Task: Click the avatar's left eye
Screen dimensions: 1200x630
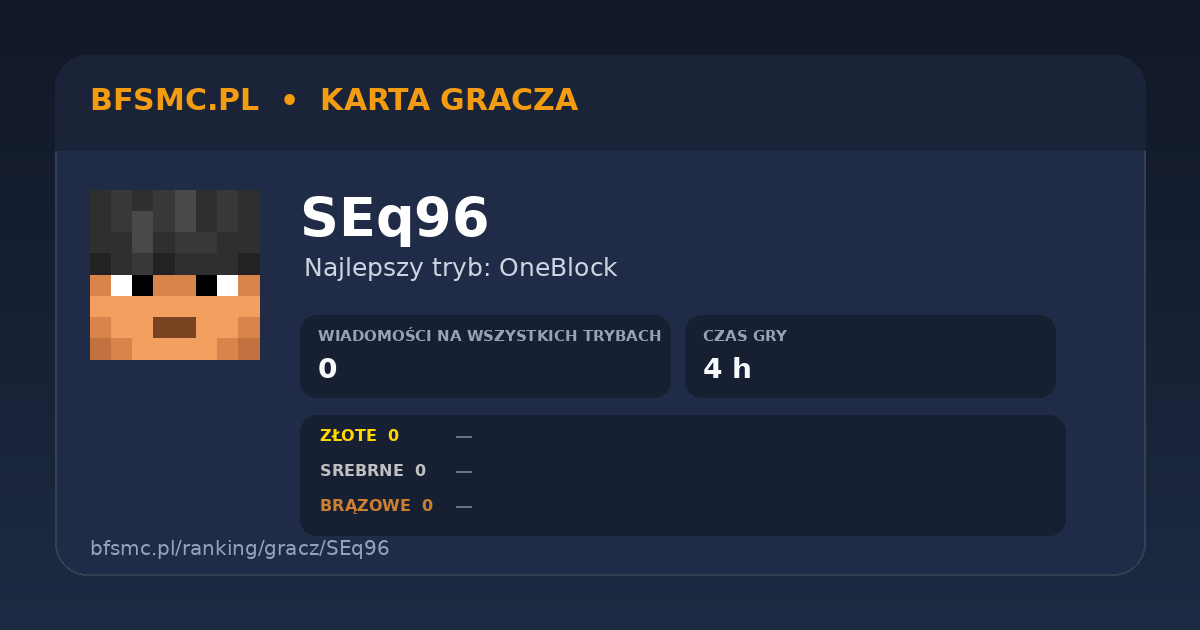Action: point(132,285)
